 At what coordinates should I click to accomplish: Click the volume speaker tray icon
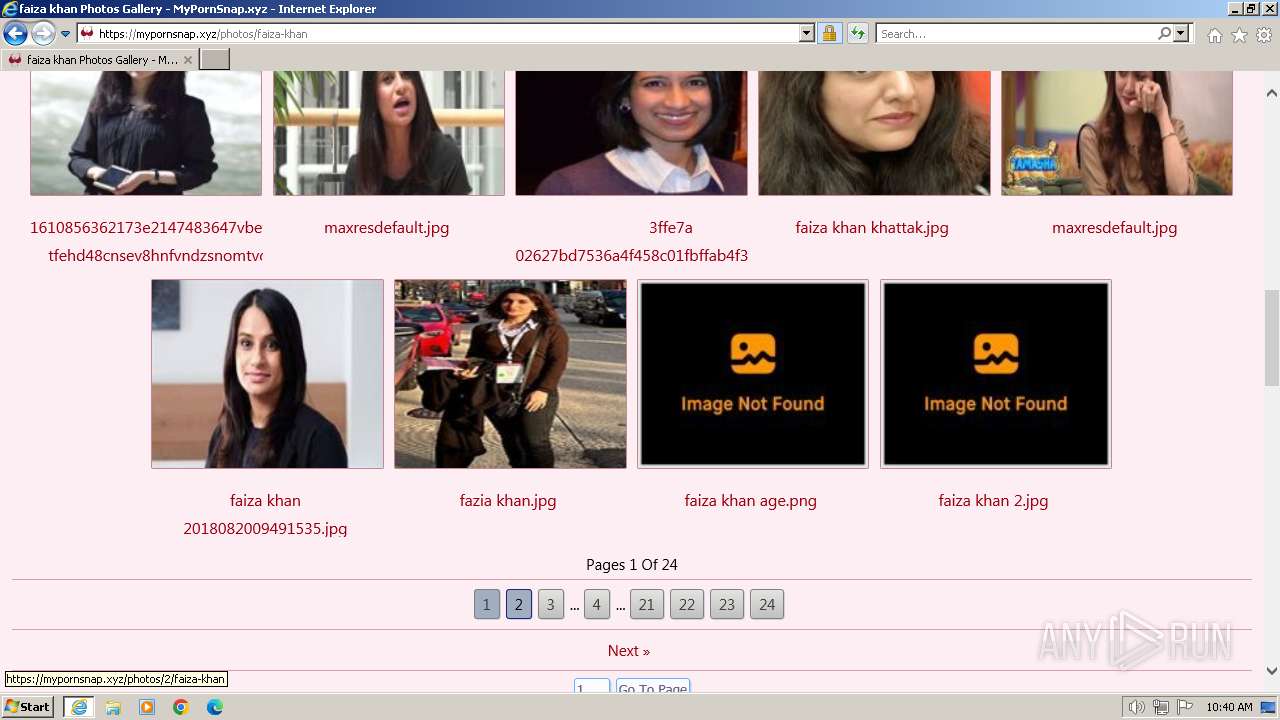click(x=1137, y=707)
